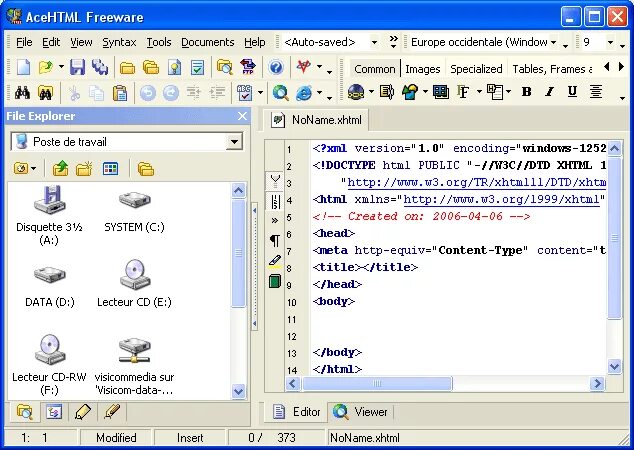This screenshot has width=634, height=450.
Task: Create a new folder in File Explorer toolbar
Action: pyautogui.click(x=84, y=168)
